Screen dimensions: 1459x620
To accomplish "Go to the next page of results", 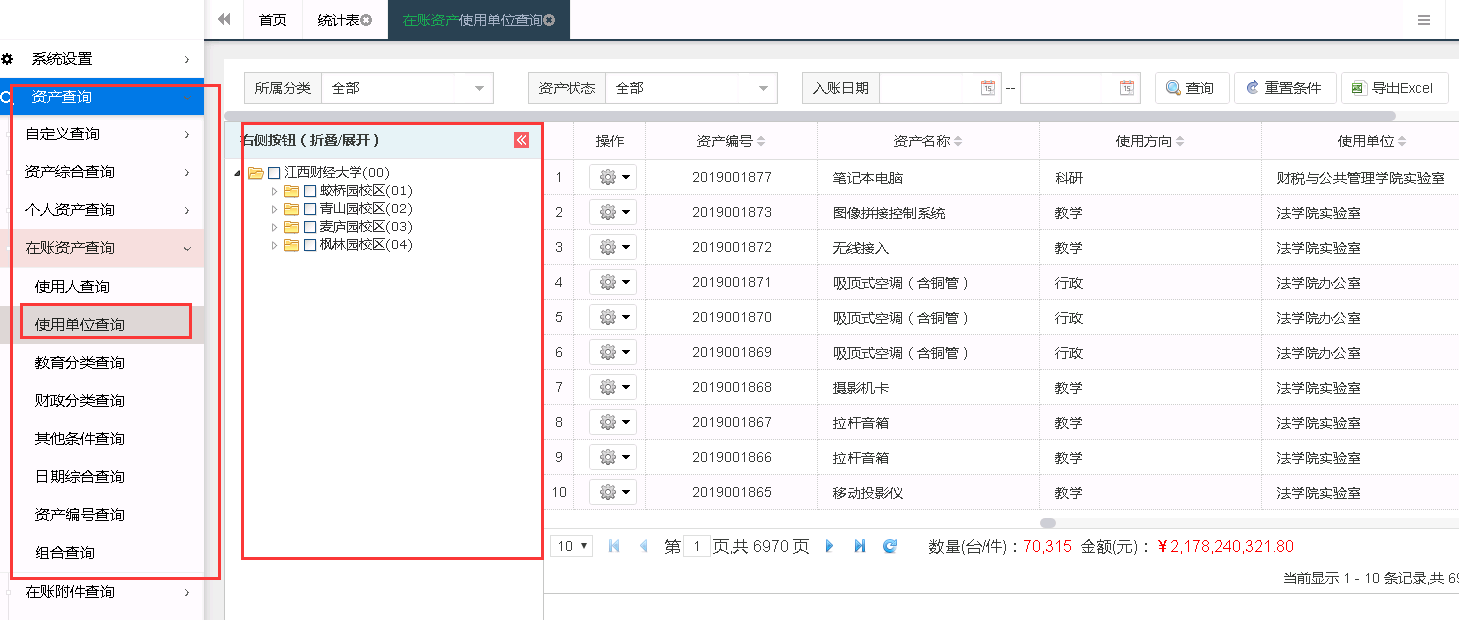I will pyautogui.click(x=829, y=546).
